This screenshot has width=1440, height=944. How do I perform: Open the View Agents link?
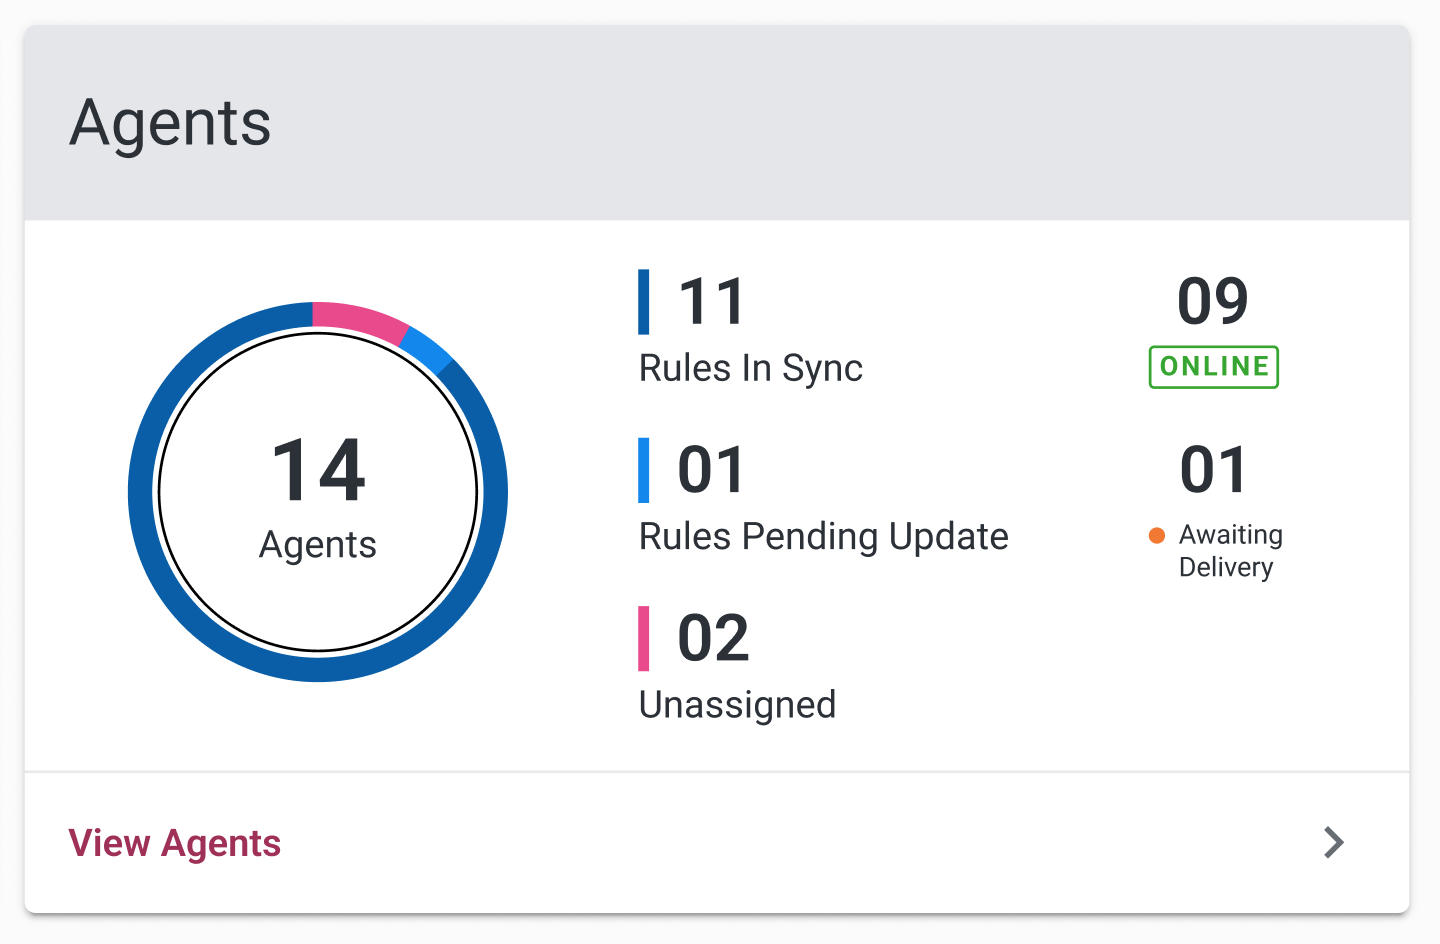[x=174, y=843]
